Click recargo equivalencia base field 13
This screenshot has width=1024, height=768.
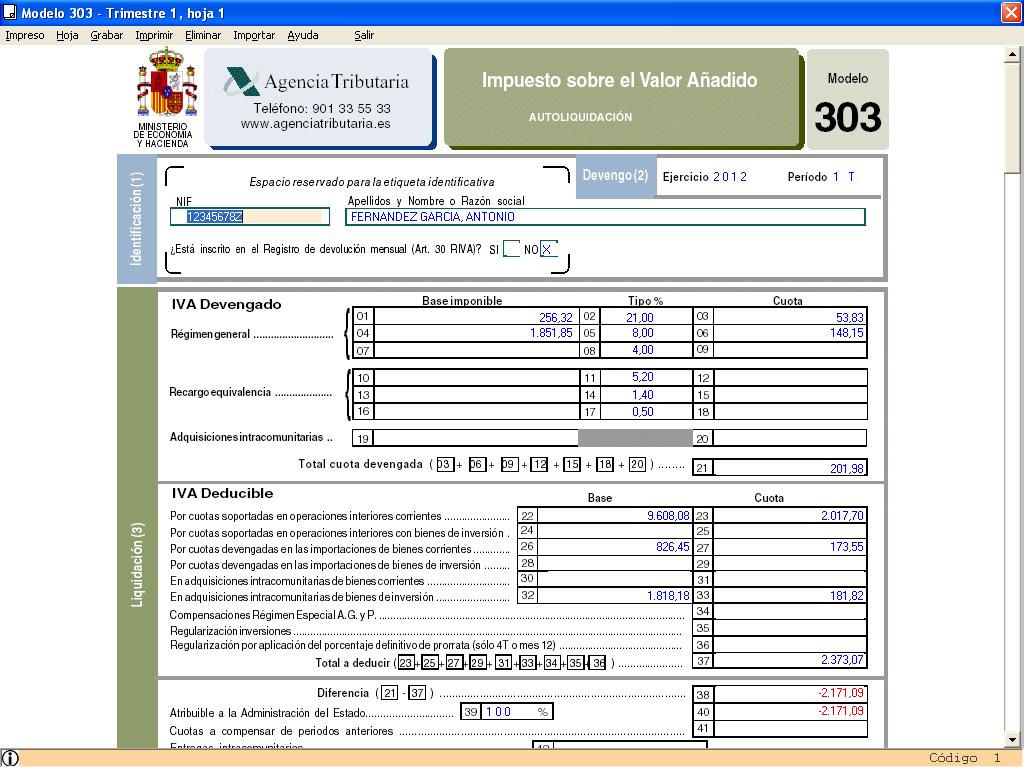[476, 394]
